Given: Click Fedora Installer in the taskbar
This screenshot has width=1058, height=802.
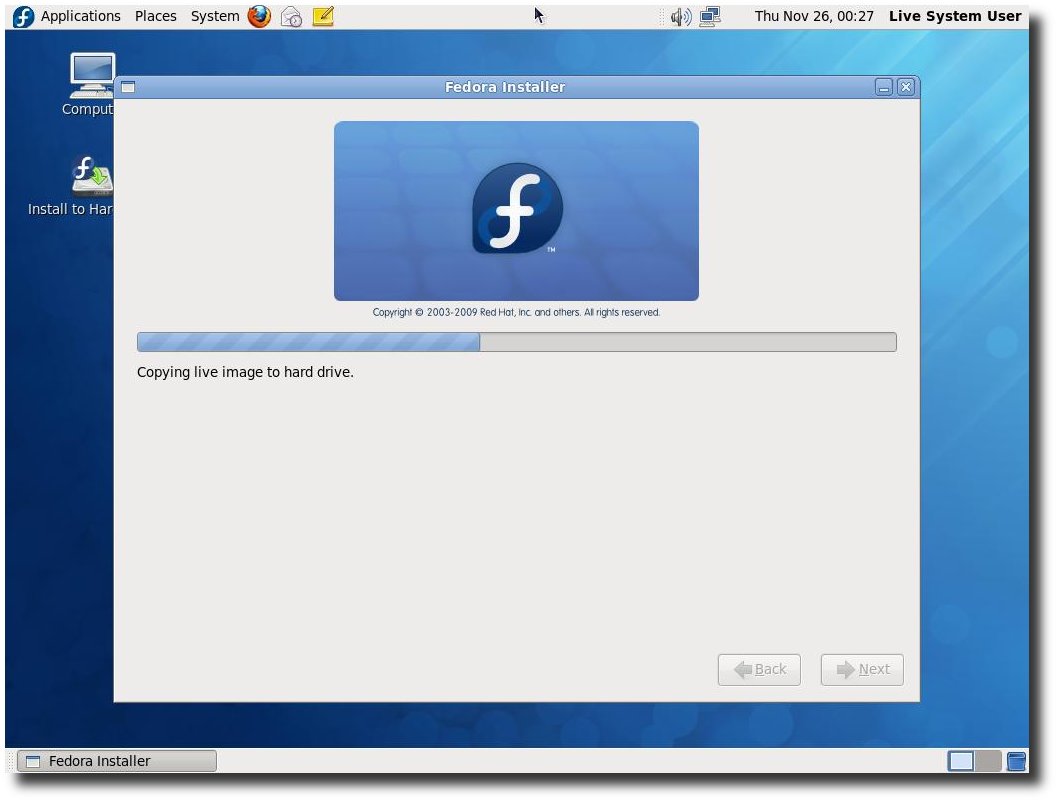Looking at the screenshot, I should click(117, 761).
